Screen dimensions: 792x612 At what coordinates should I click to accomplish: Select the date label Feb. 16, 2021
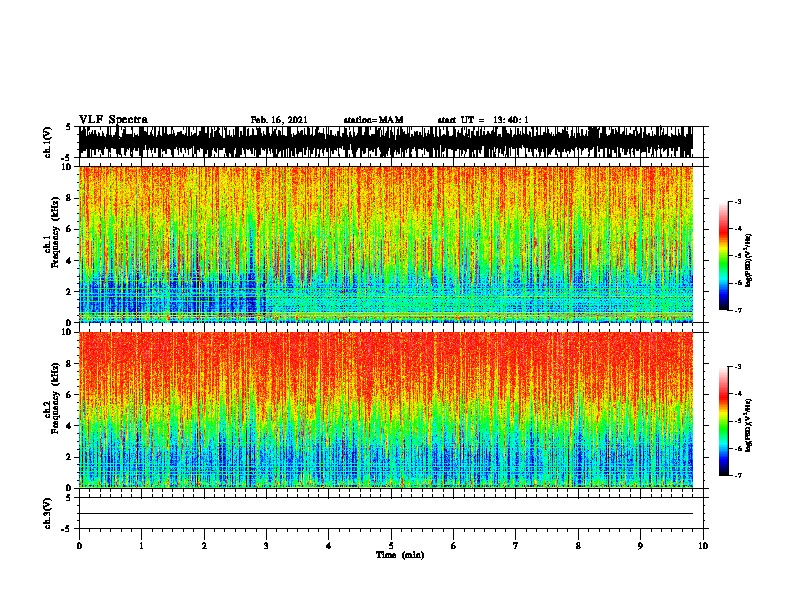(x=279, y=120)
